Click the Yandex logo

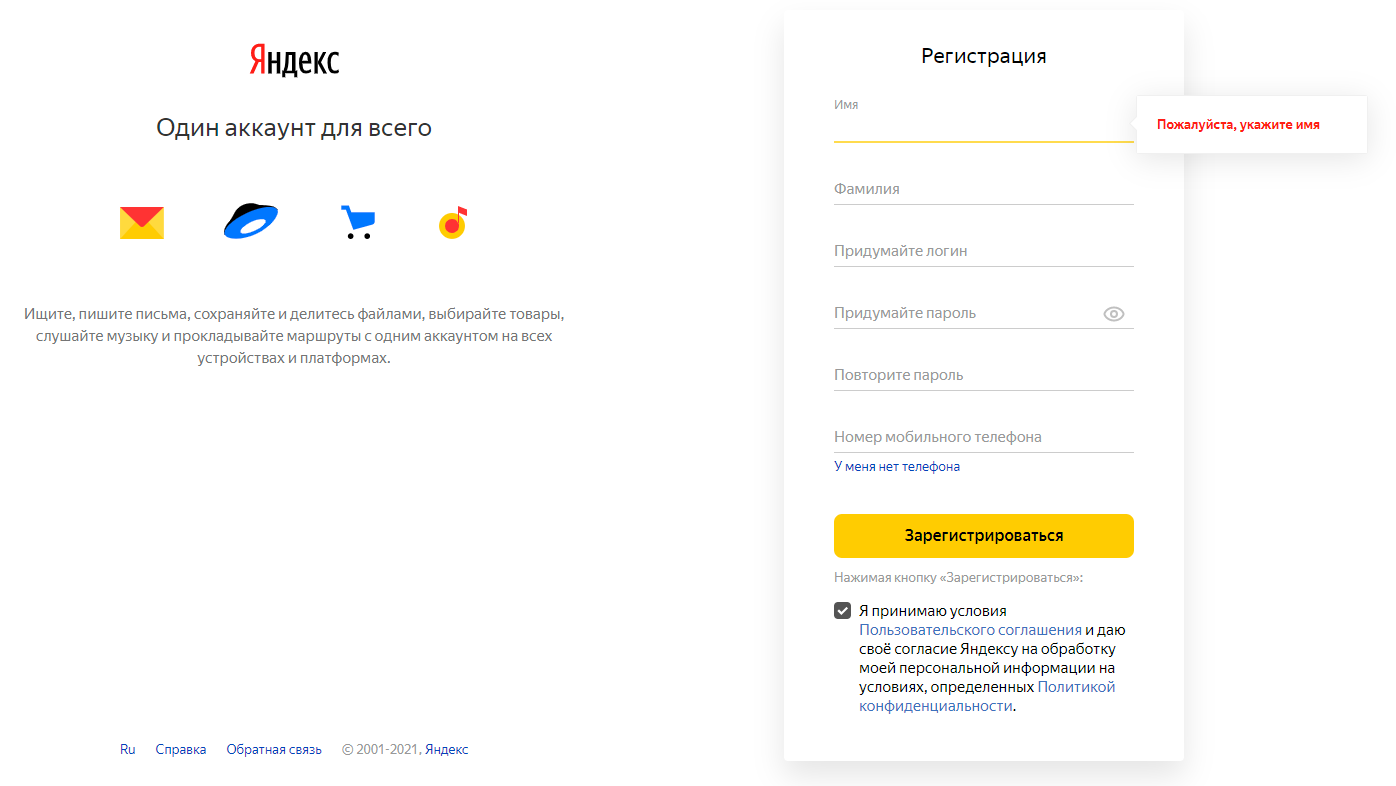coord(294,60)
